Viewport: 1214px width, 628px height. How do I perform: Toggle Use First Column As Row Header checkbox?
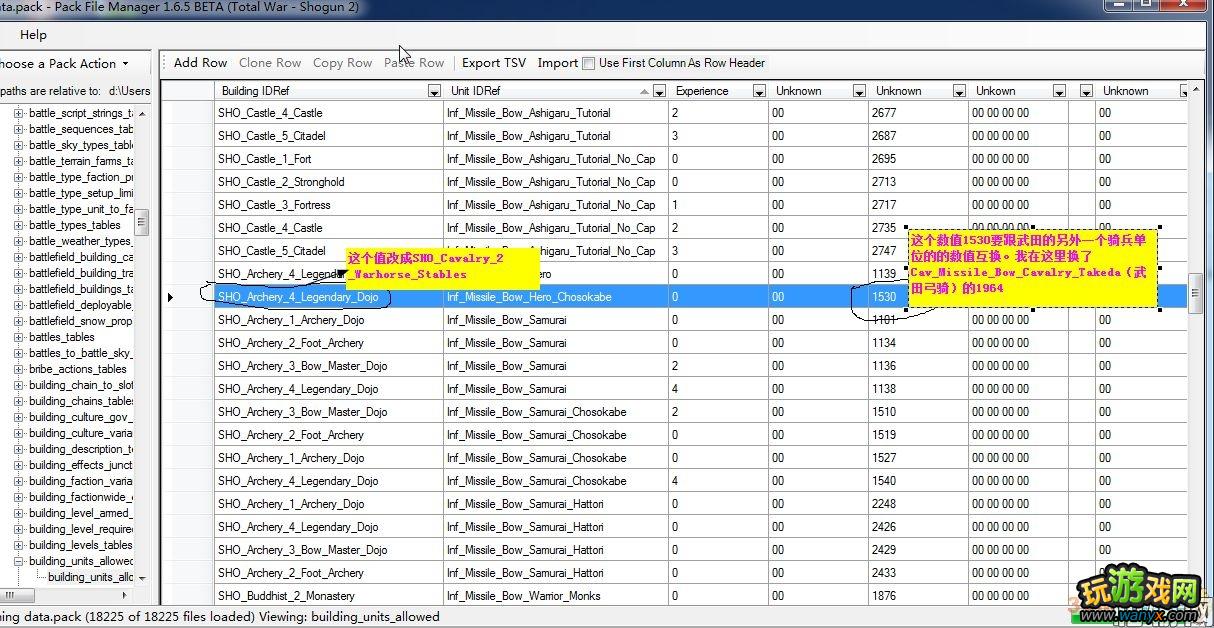[x=588, y=63]
